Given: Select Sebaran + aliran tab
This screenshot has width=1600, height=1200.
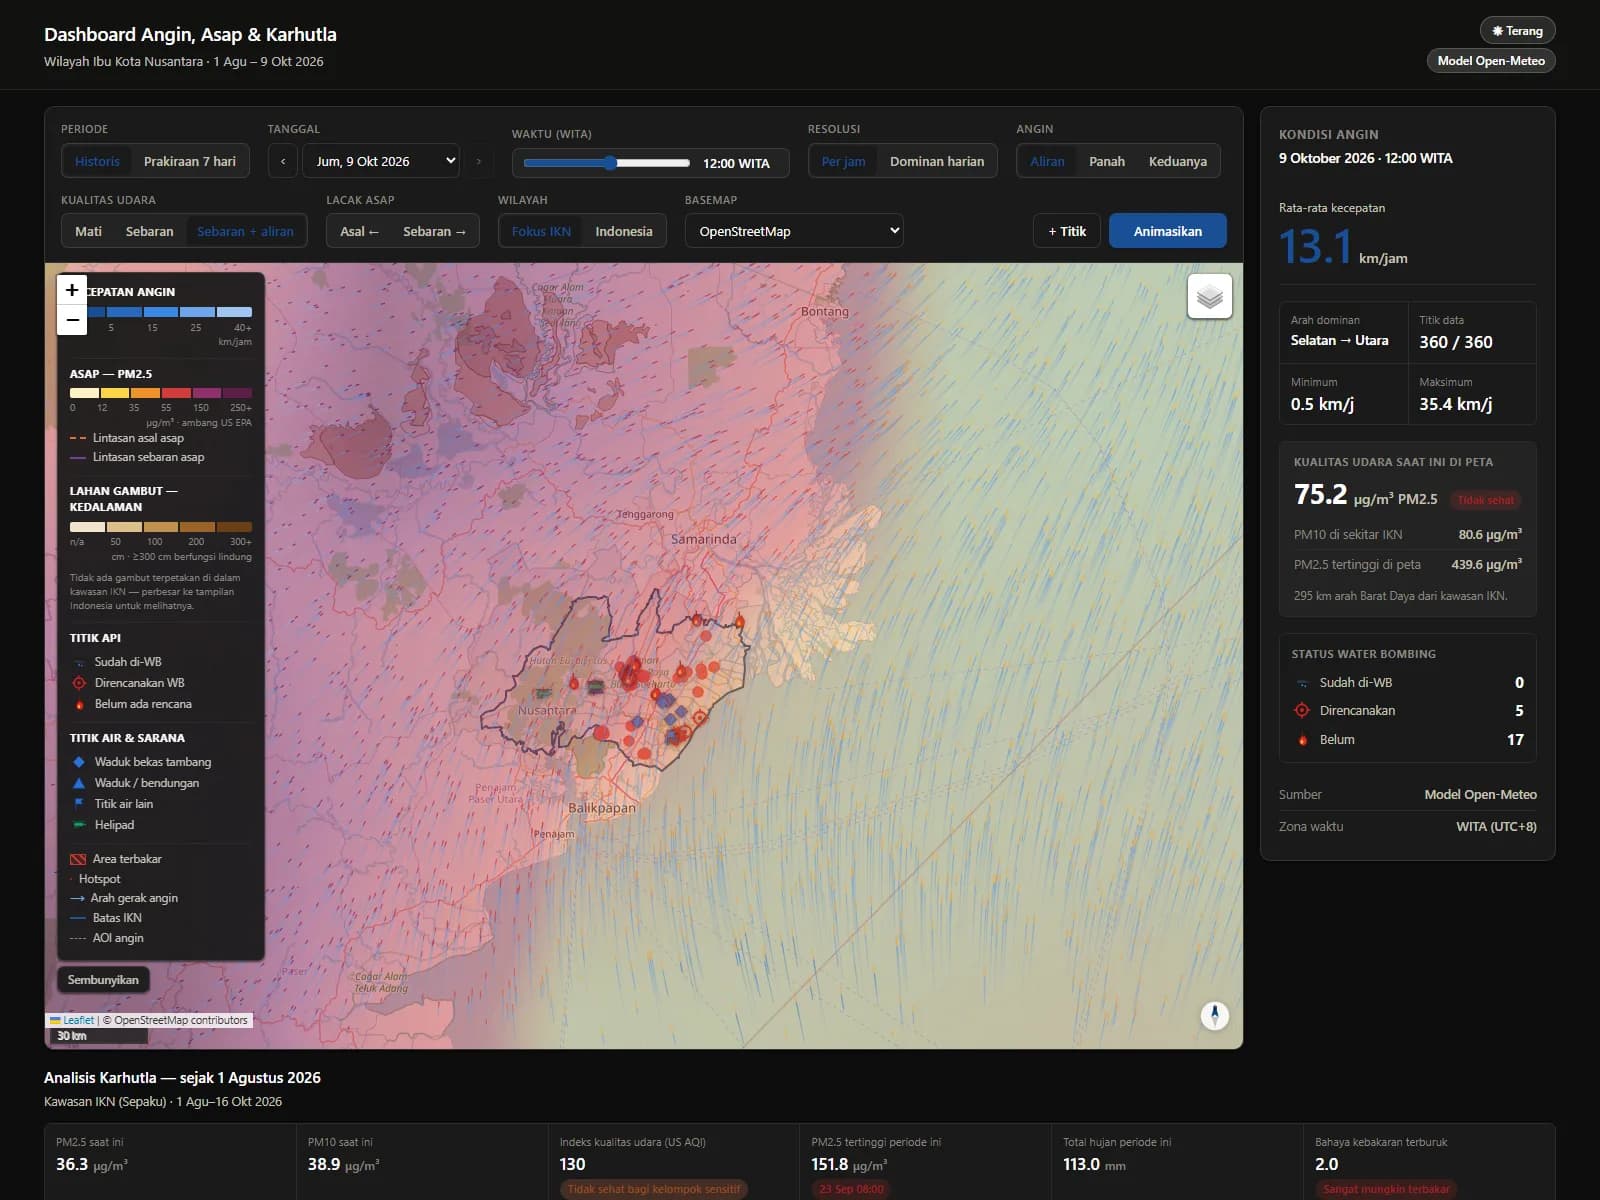Looking at the screenshot, I should pyautogui.click(x=245, y=231).
